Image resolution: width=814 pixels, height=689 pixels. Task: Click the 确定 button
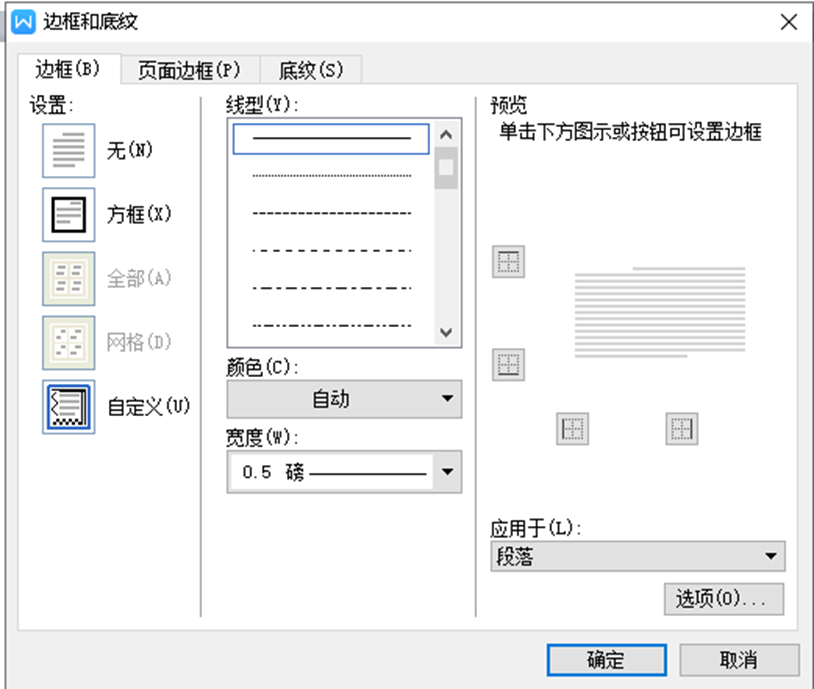[606, 660]
